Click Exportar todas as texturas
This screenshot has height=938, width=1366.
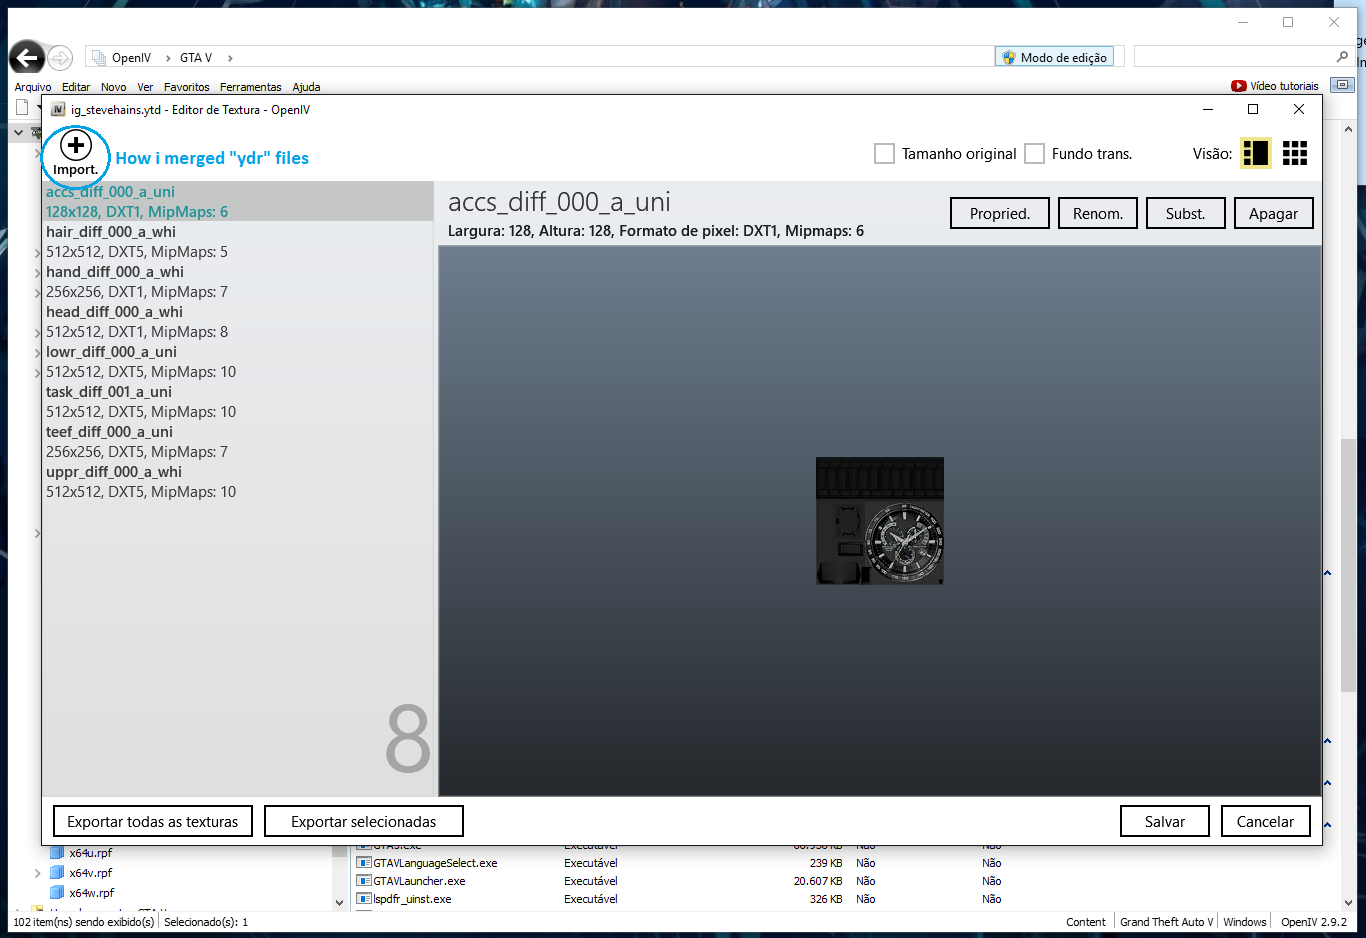(x=152, y=820)
